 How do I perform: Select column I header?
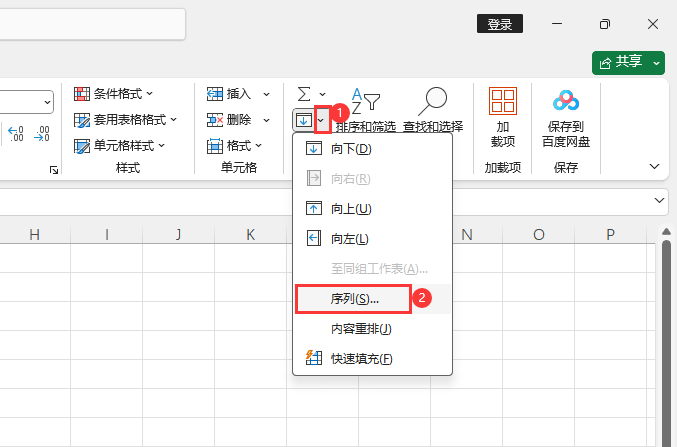pos(107,235)
